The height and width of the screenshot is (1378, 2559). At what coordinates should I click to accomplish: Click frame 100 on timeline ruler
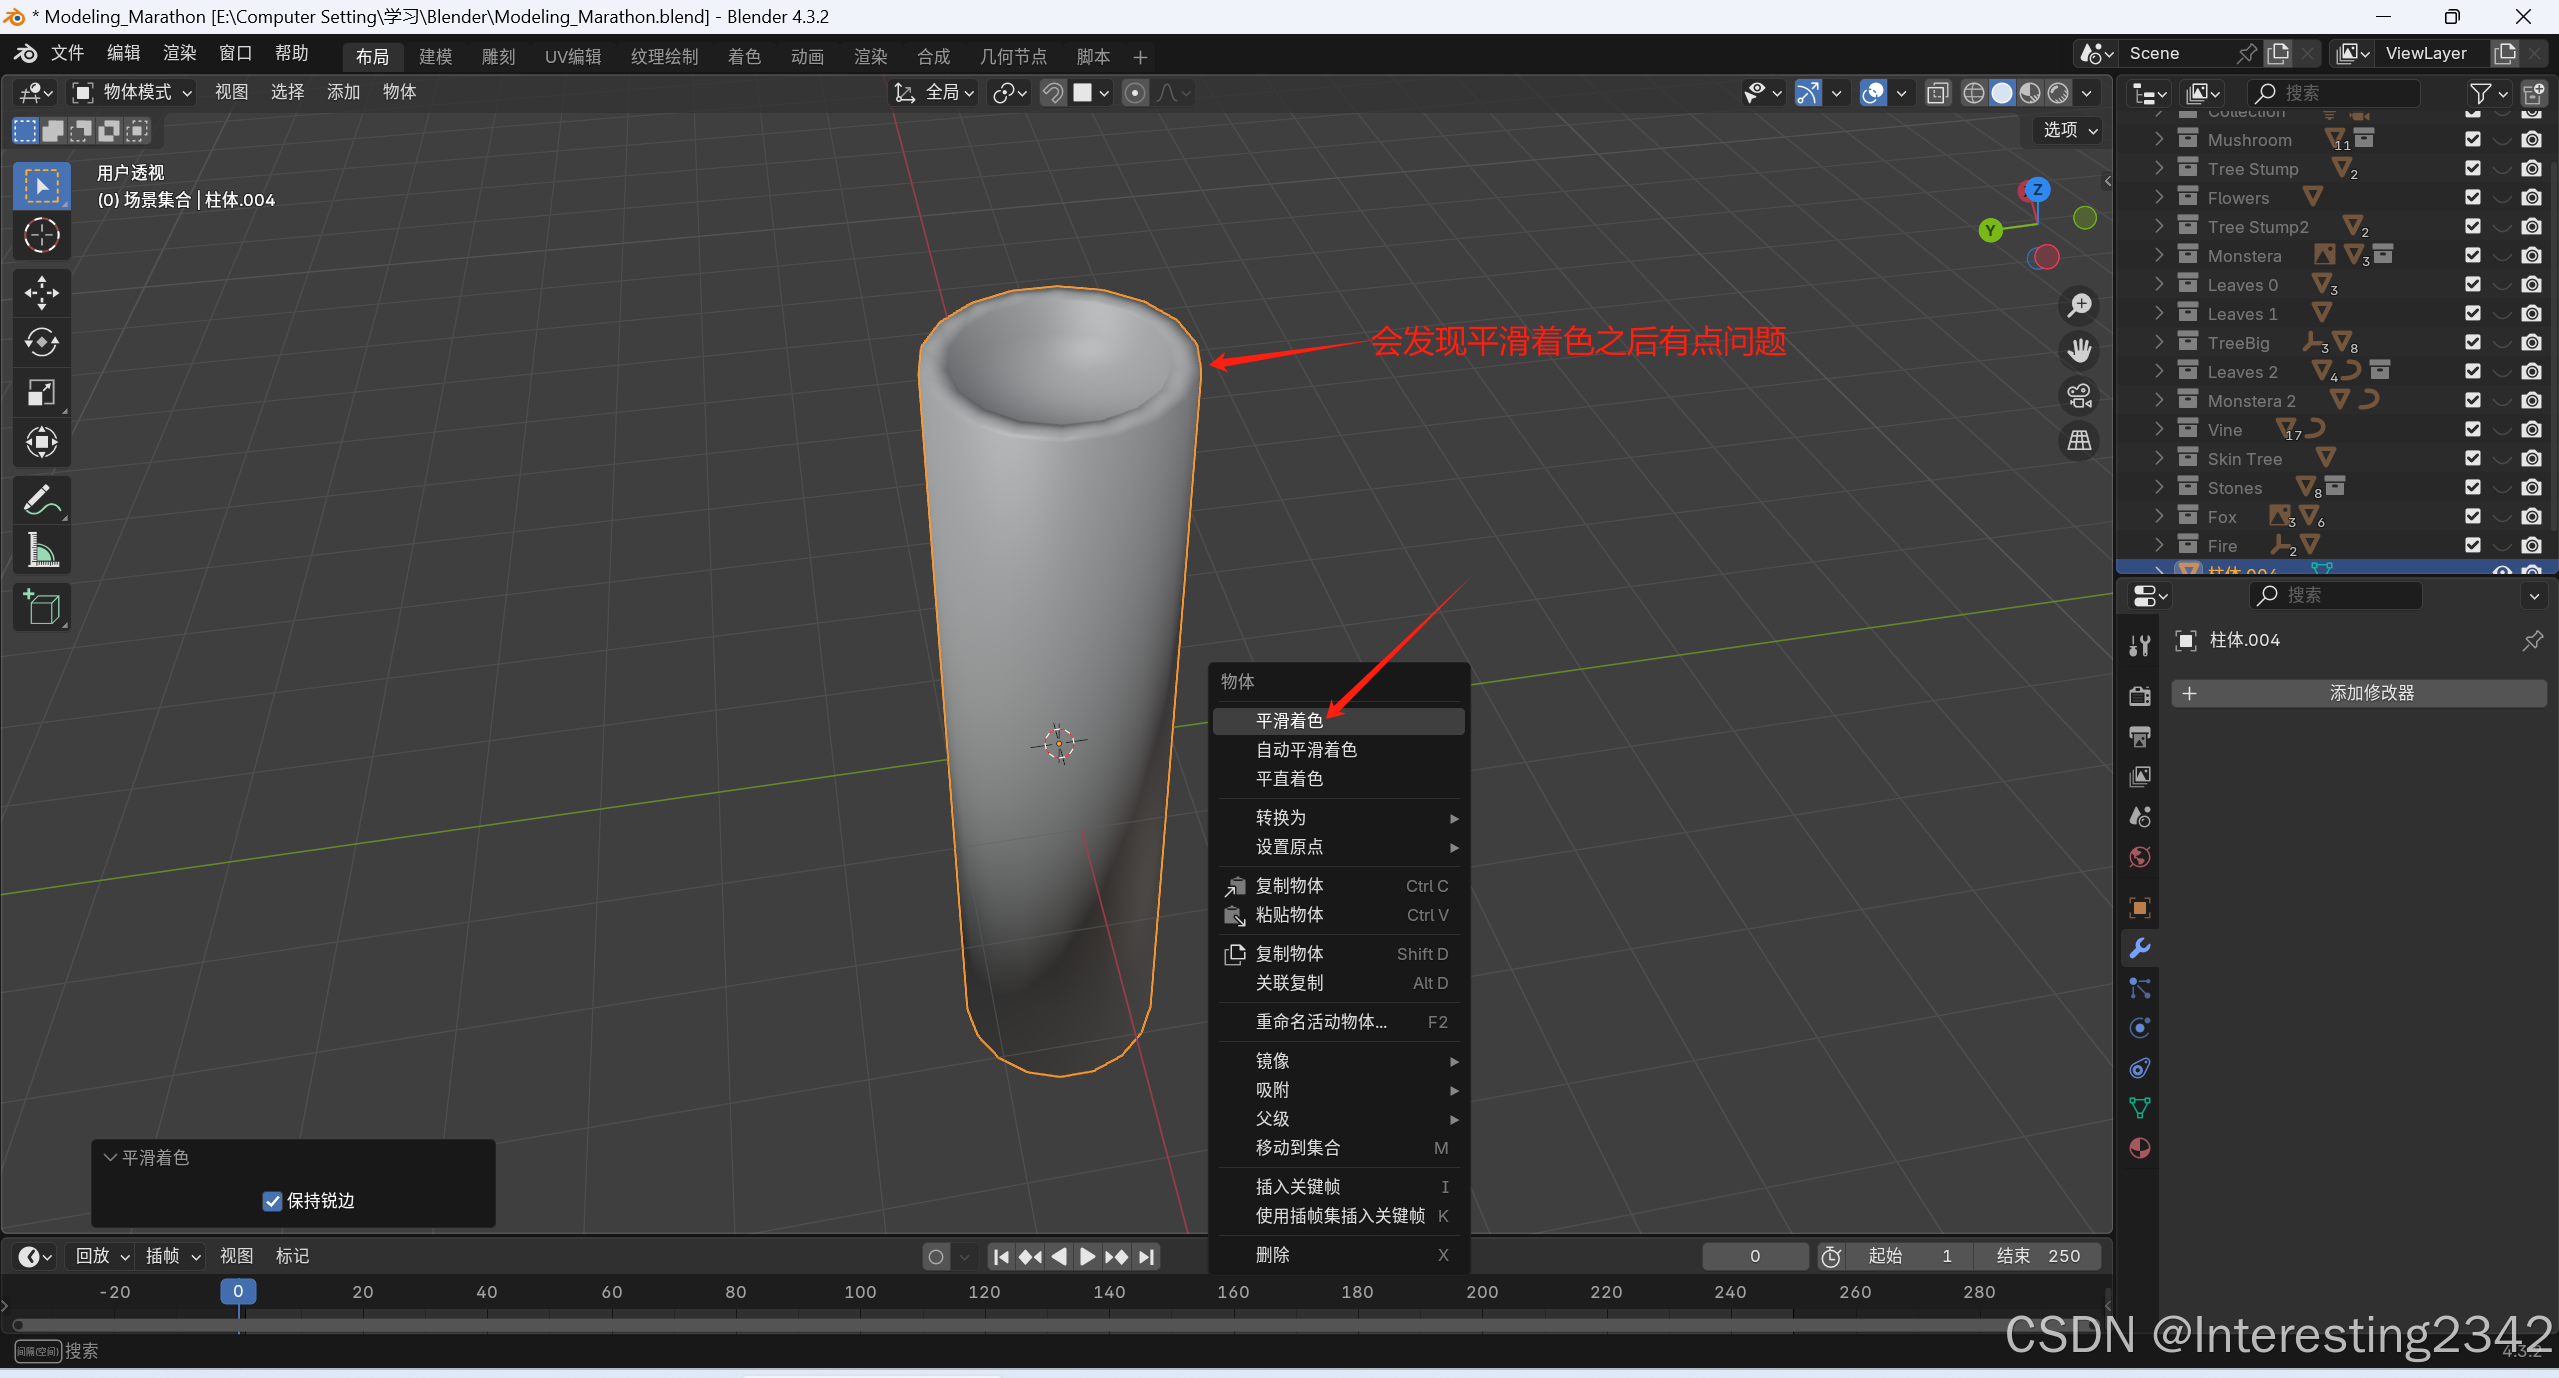860,1292
